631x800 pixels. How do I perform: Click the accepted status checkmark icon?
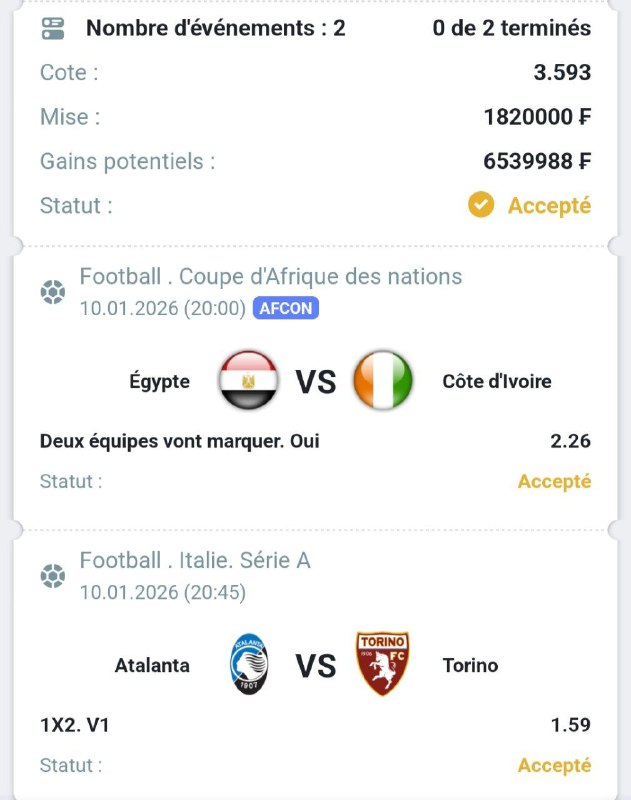pyautogui.click(x=481, y=205)
